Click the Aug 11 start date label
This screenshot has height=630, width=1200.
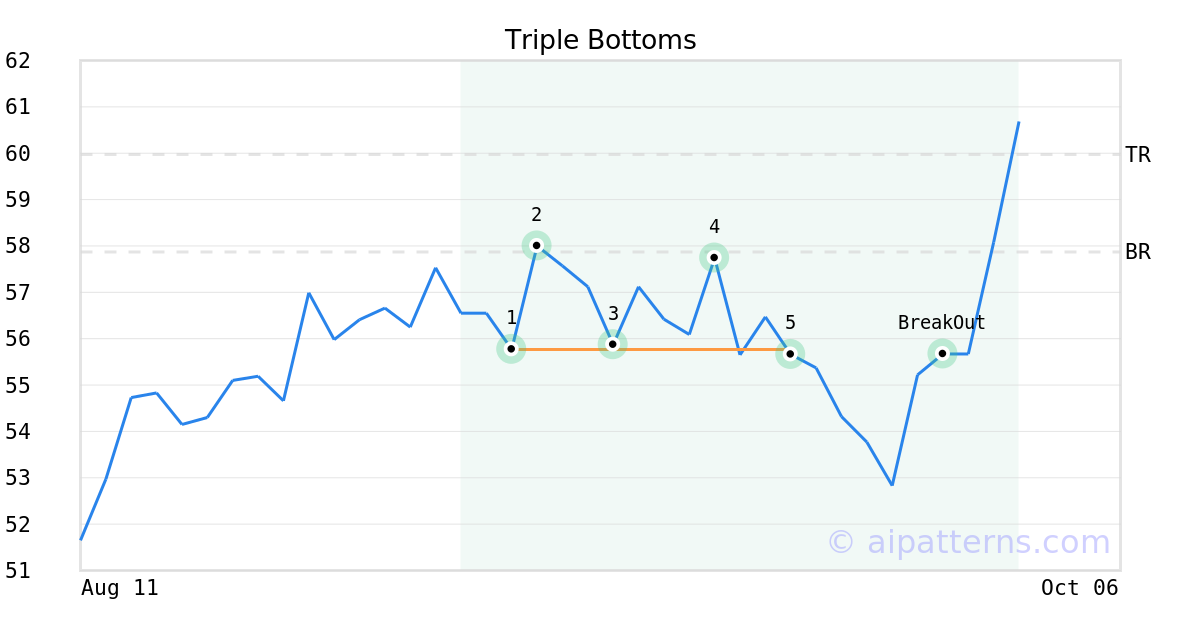click(x=120, y=588)
